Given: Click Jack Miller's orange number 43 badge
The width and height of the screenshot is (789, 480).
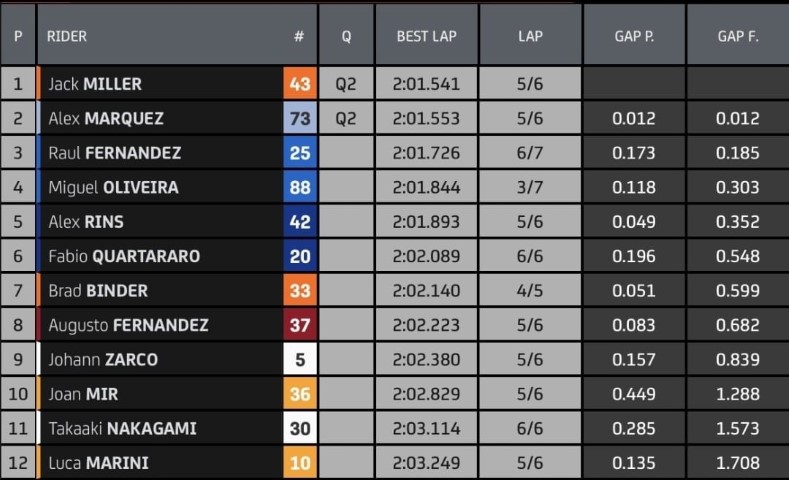Looking at the screenshot, I should (x=300, y=84).
